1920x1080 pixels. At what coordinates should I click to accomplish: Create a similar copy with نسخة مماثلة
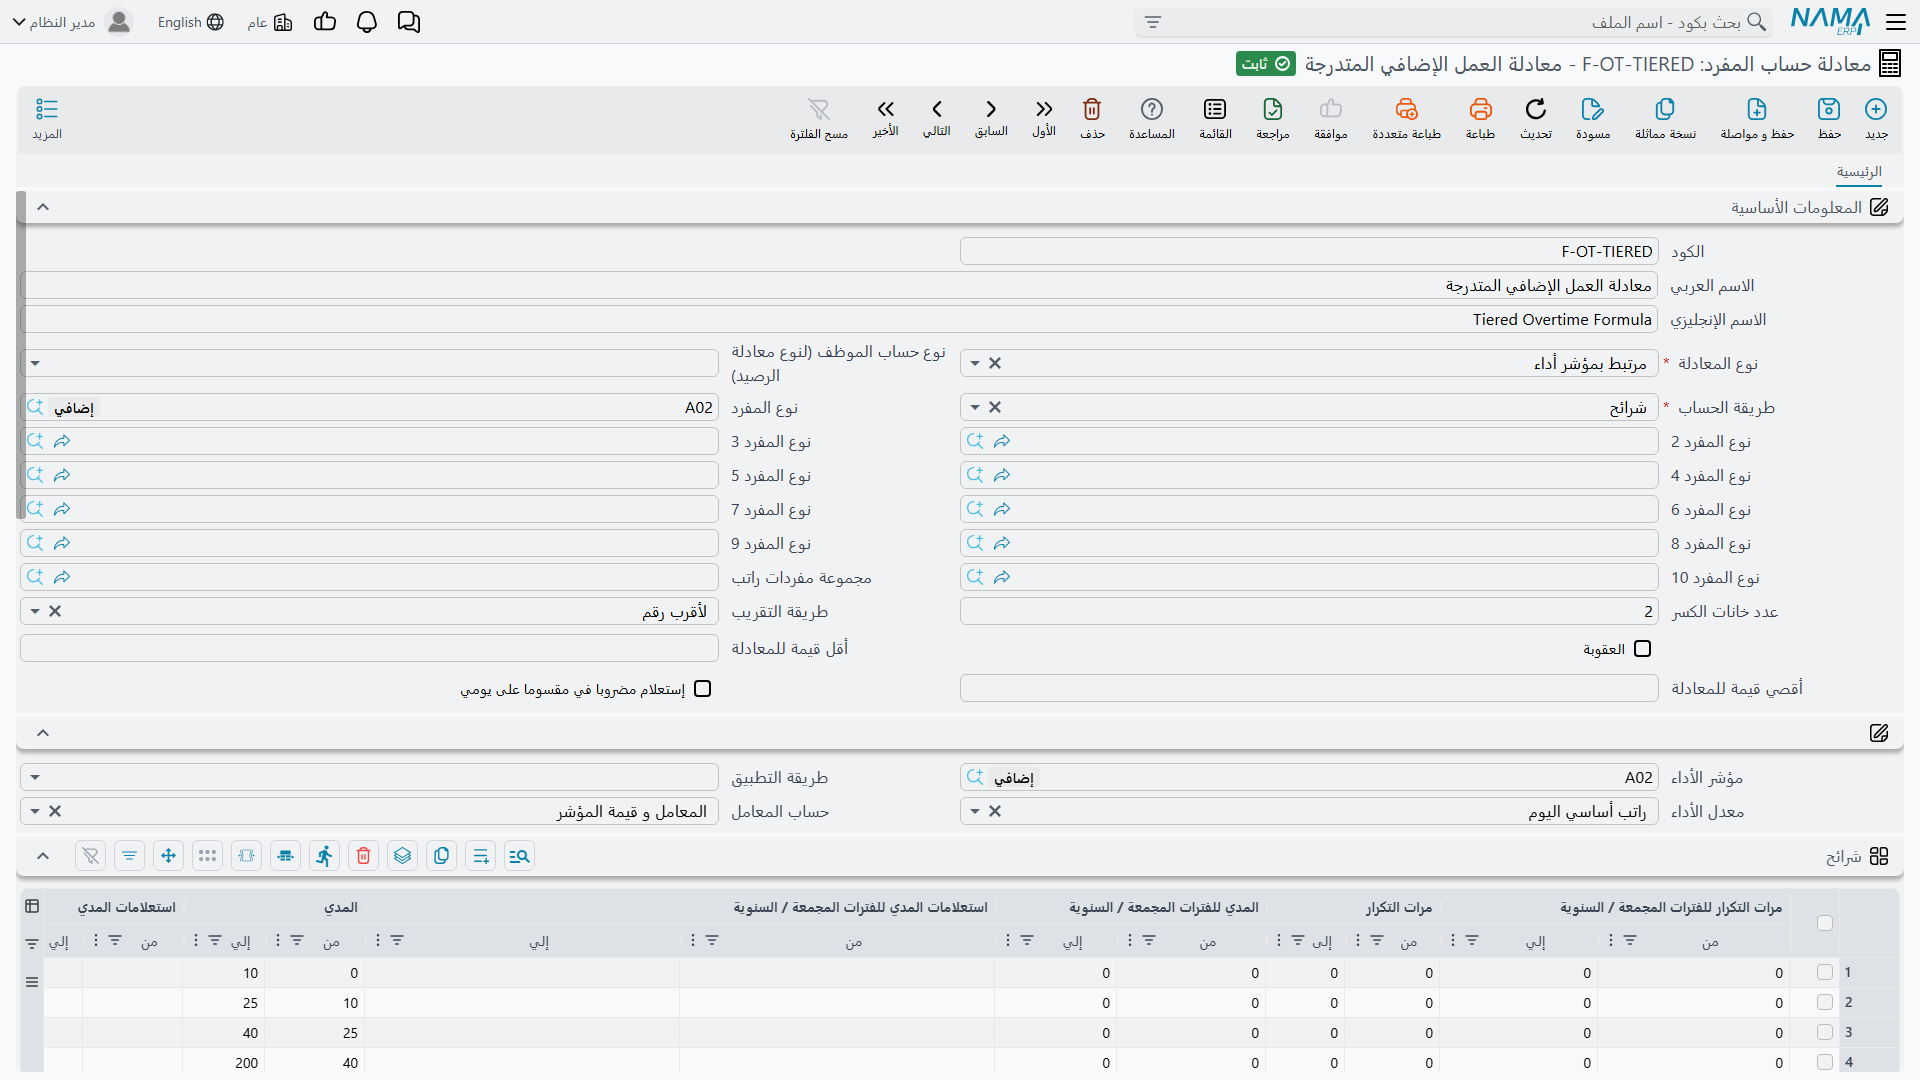pos(1665,109)
